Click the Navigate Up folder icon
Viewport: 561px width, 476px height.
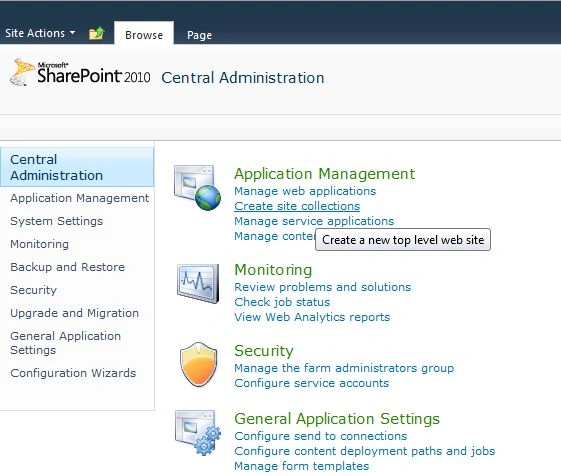pyautogui.click(x=96, y=33)
